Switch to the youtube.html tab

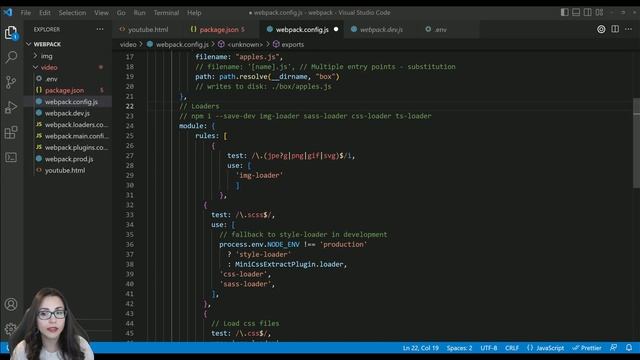[148, 29]
